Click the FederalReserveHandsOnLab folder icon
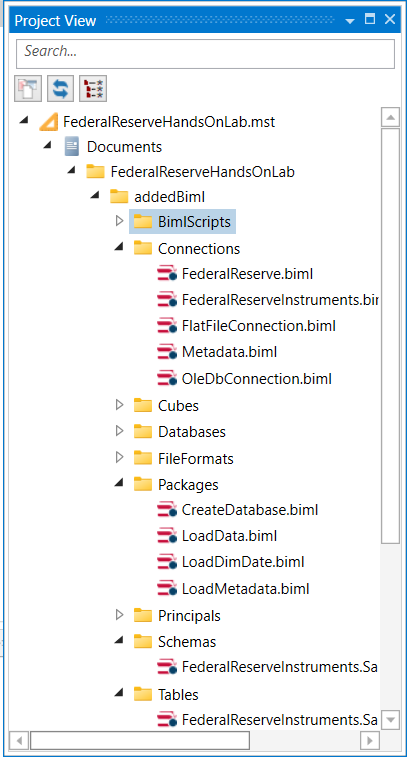Viewport: 407px width, 757px height. pos(96,172)
